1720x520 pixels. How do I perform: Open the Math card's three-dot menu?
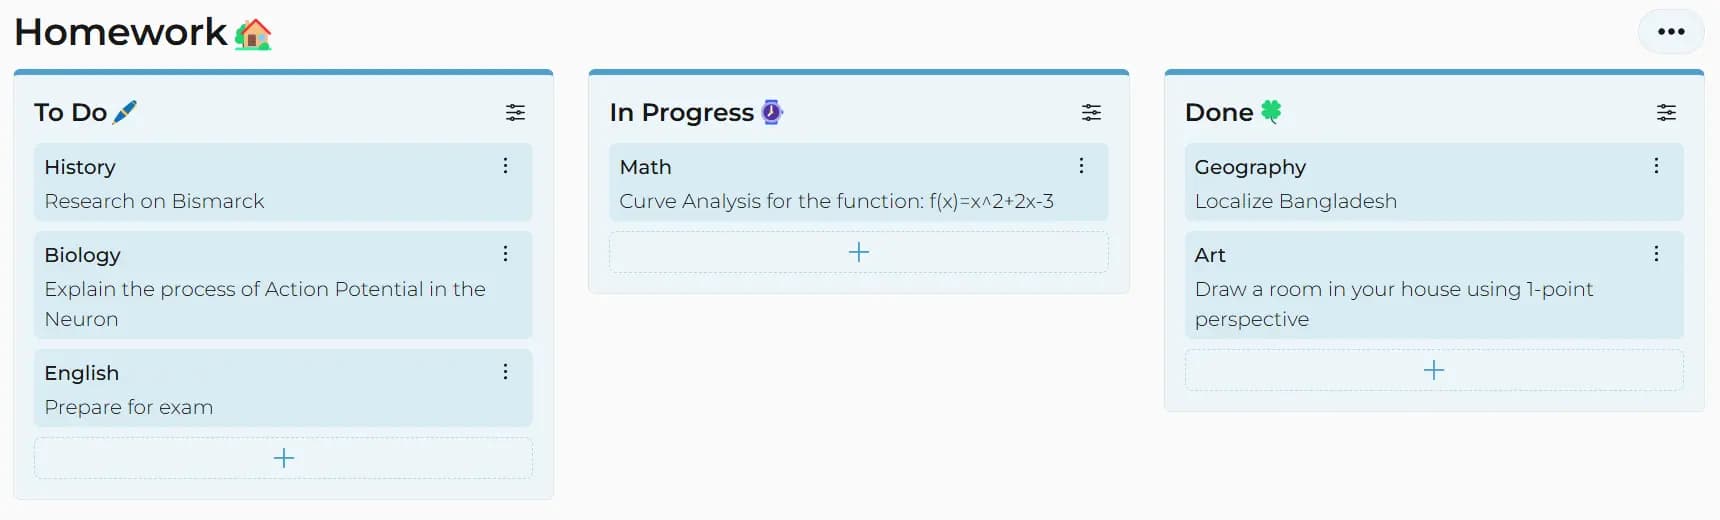[1081, 166]
